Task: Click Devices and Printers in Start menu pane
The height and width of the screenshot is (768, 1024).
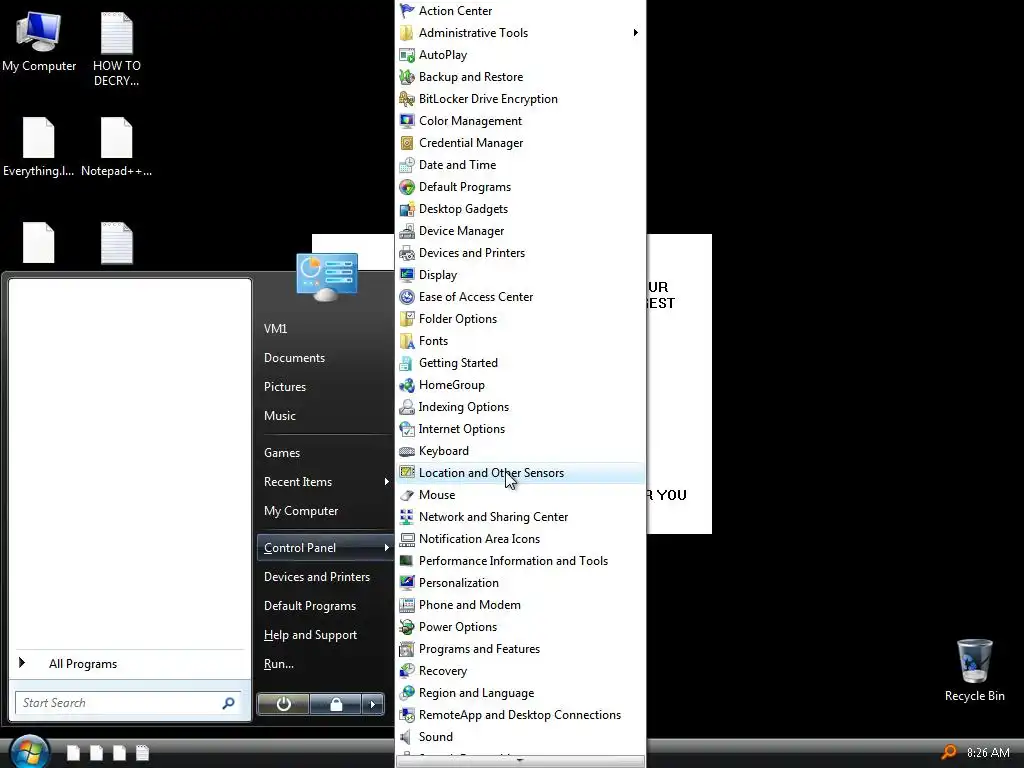Action: (317, 577)
